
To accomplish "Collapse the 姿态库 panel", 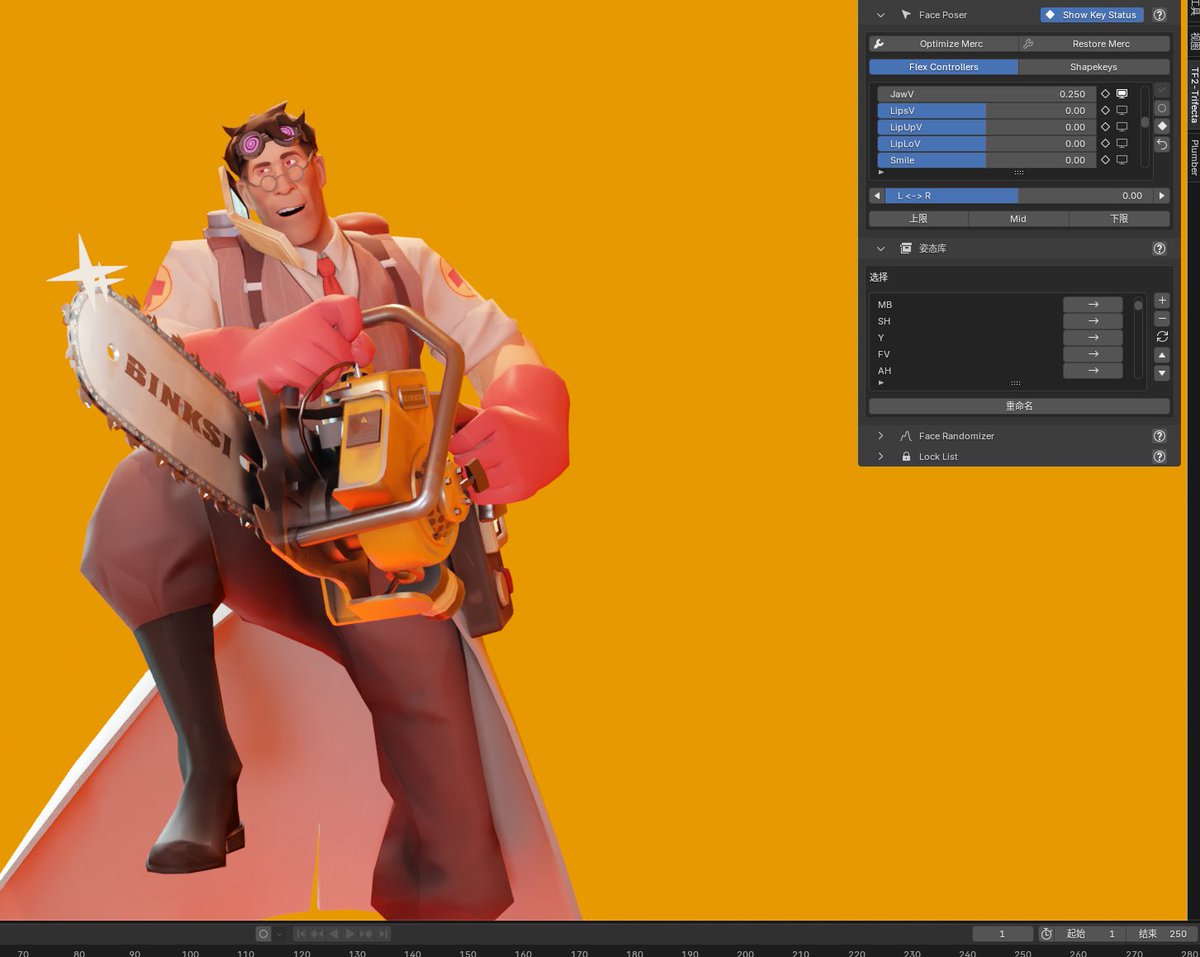I will pyautogui.click(x=881, y=248).
